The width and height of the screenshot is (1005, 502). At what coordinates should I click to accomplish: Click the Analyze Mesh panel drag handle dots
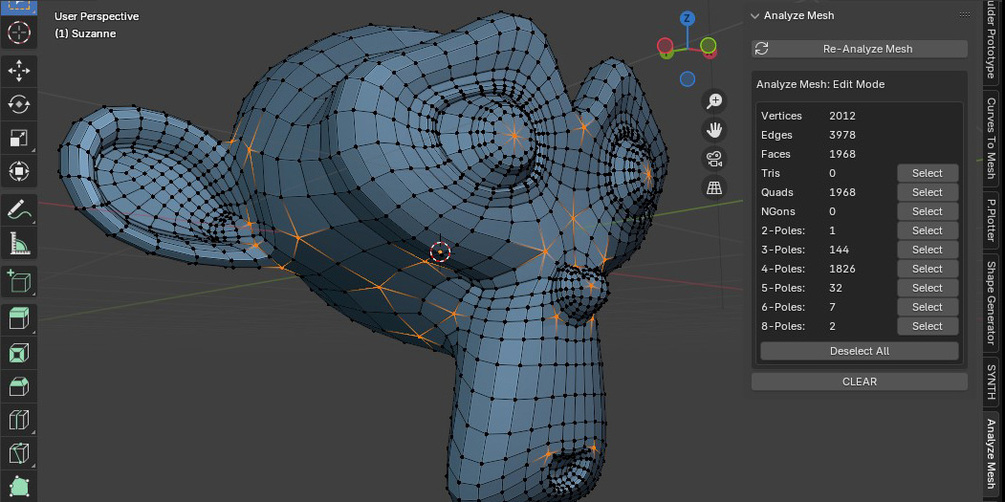click(964, 15)
